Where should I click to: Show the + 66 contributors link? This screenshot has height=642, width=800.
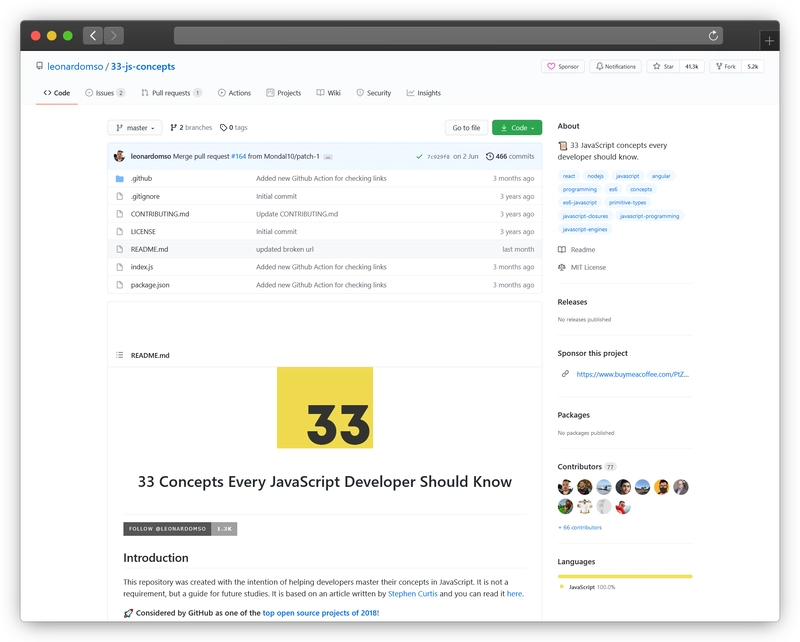[x=580, y=528]
